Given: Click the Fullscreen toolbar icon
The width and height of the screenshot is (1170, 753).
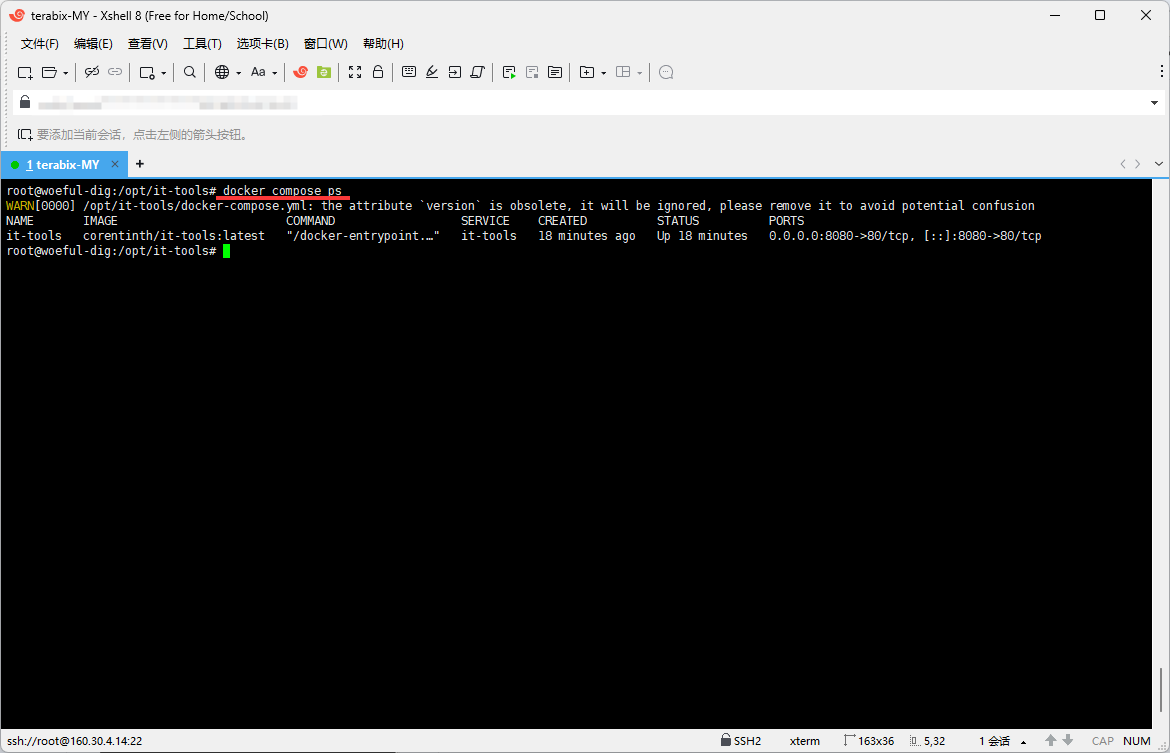Looking at the screenshot, I should 355,72.
